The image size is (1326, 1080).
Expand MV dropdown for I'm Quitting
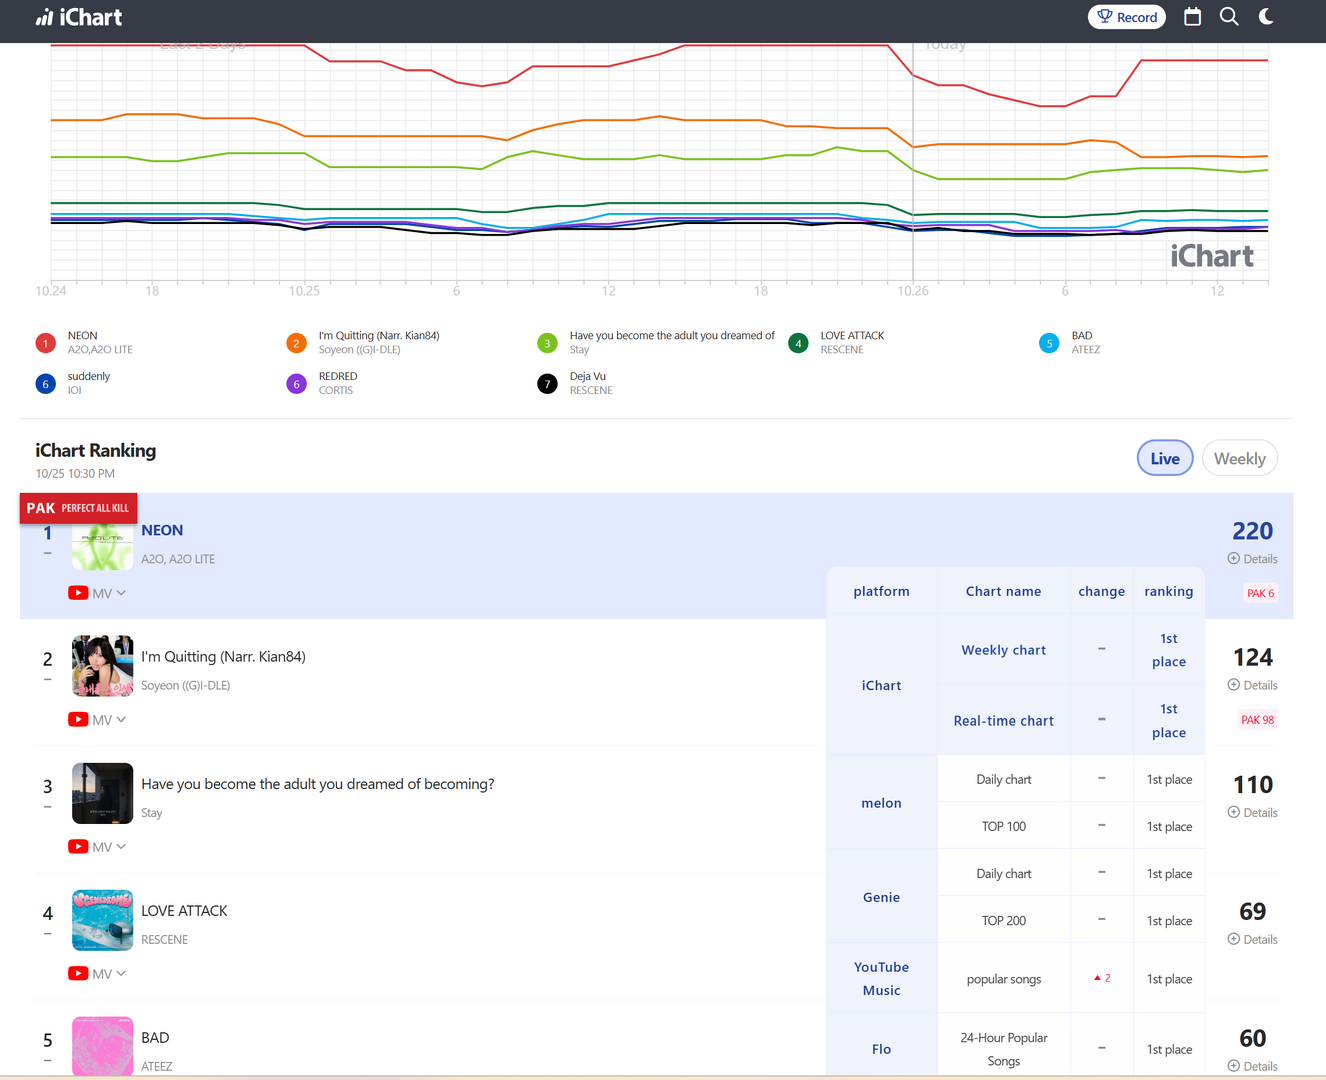[109, 720]
